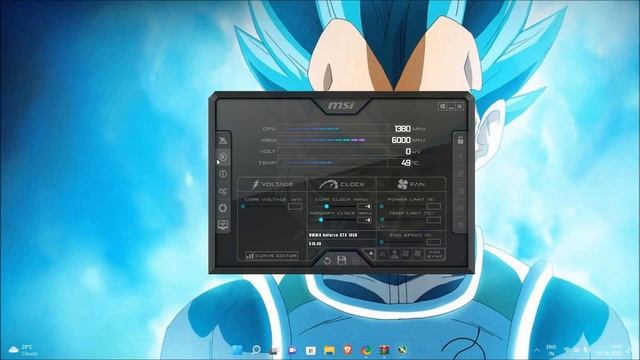Close the MSI Afterburner window
The height and width of the screenshot is (360, 640).
pyautogui.click(x=460, y=107)
